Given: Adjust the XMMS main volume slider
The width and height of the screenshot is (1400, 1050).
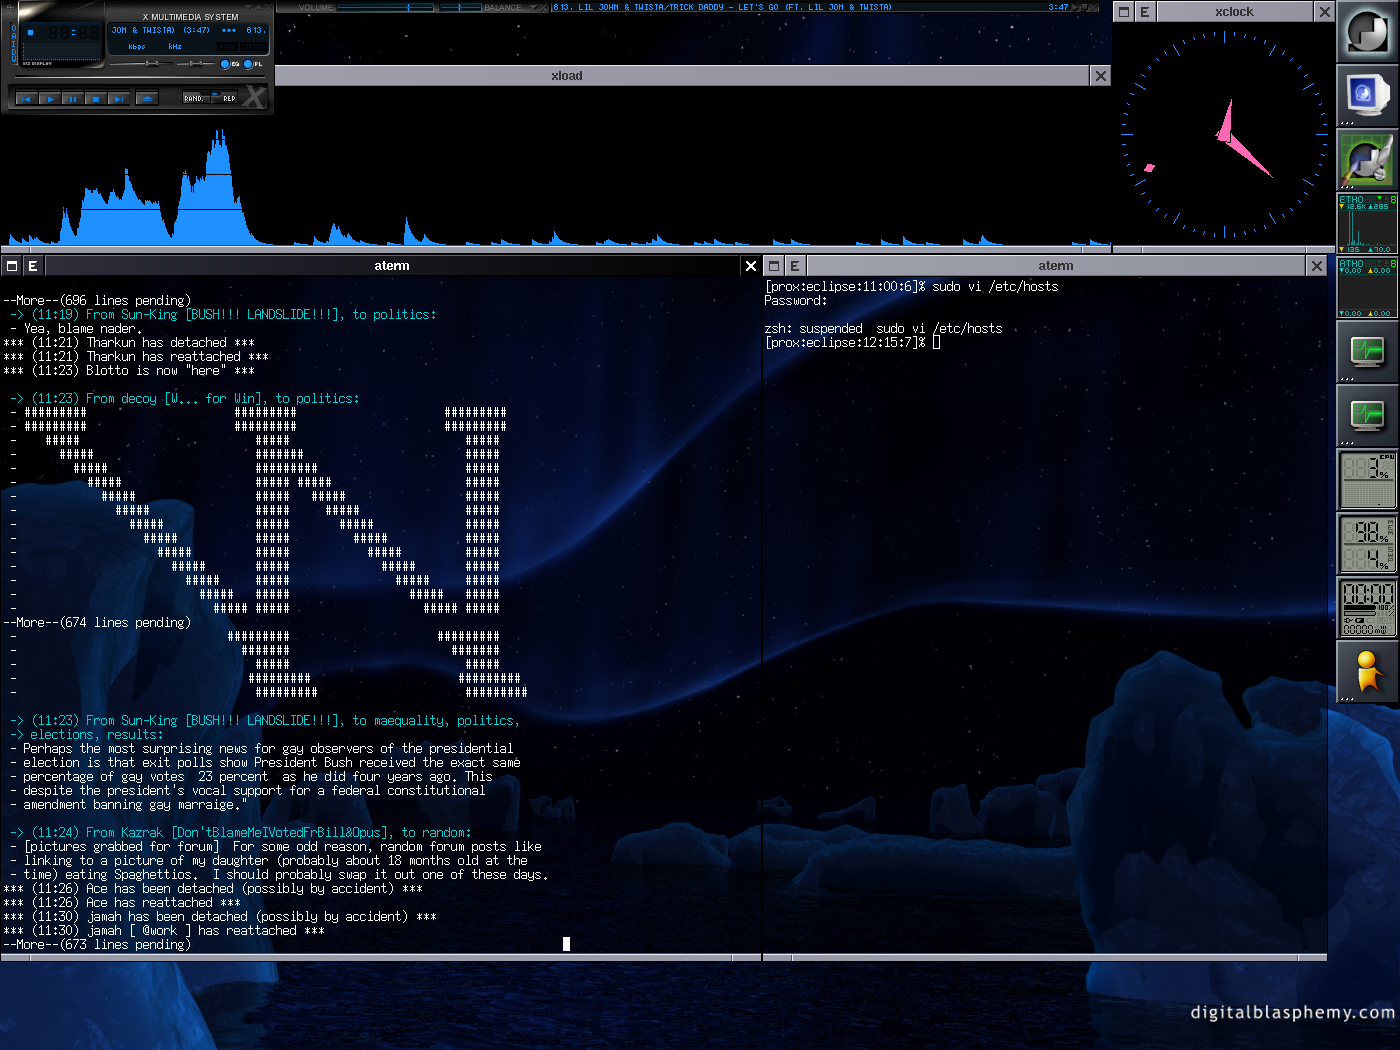Looking at the screenshot, I should click(x=139, y=64).
